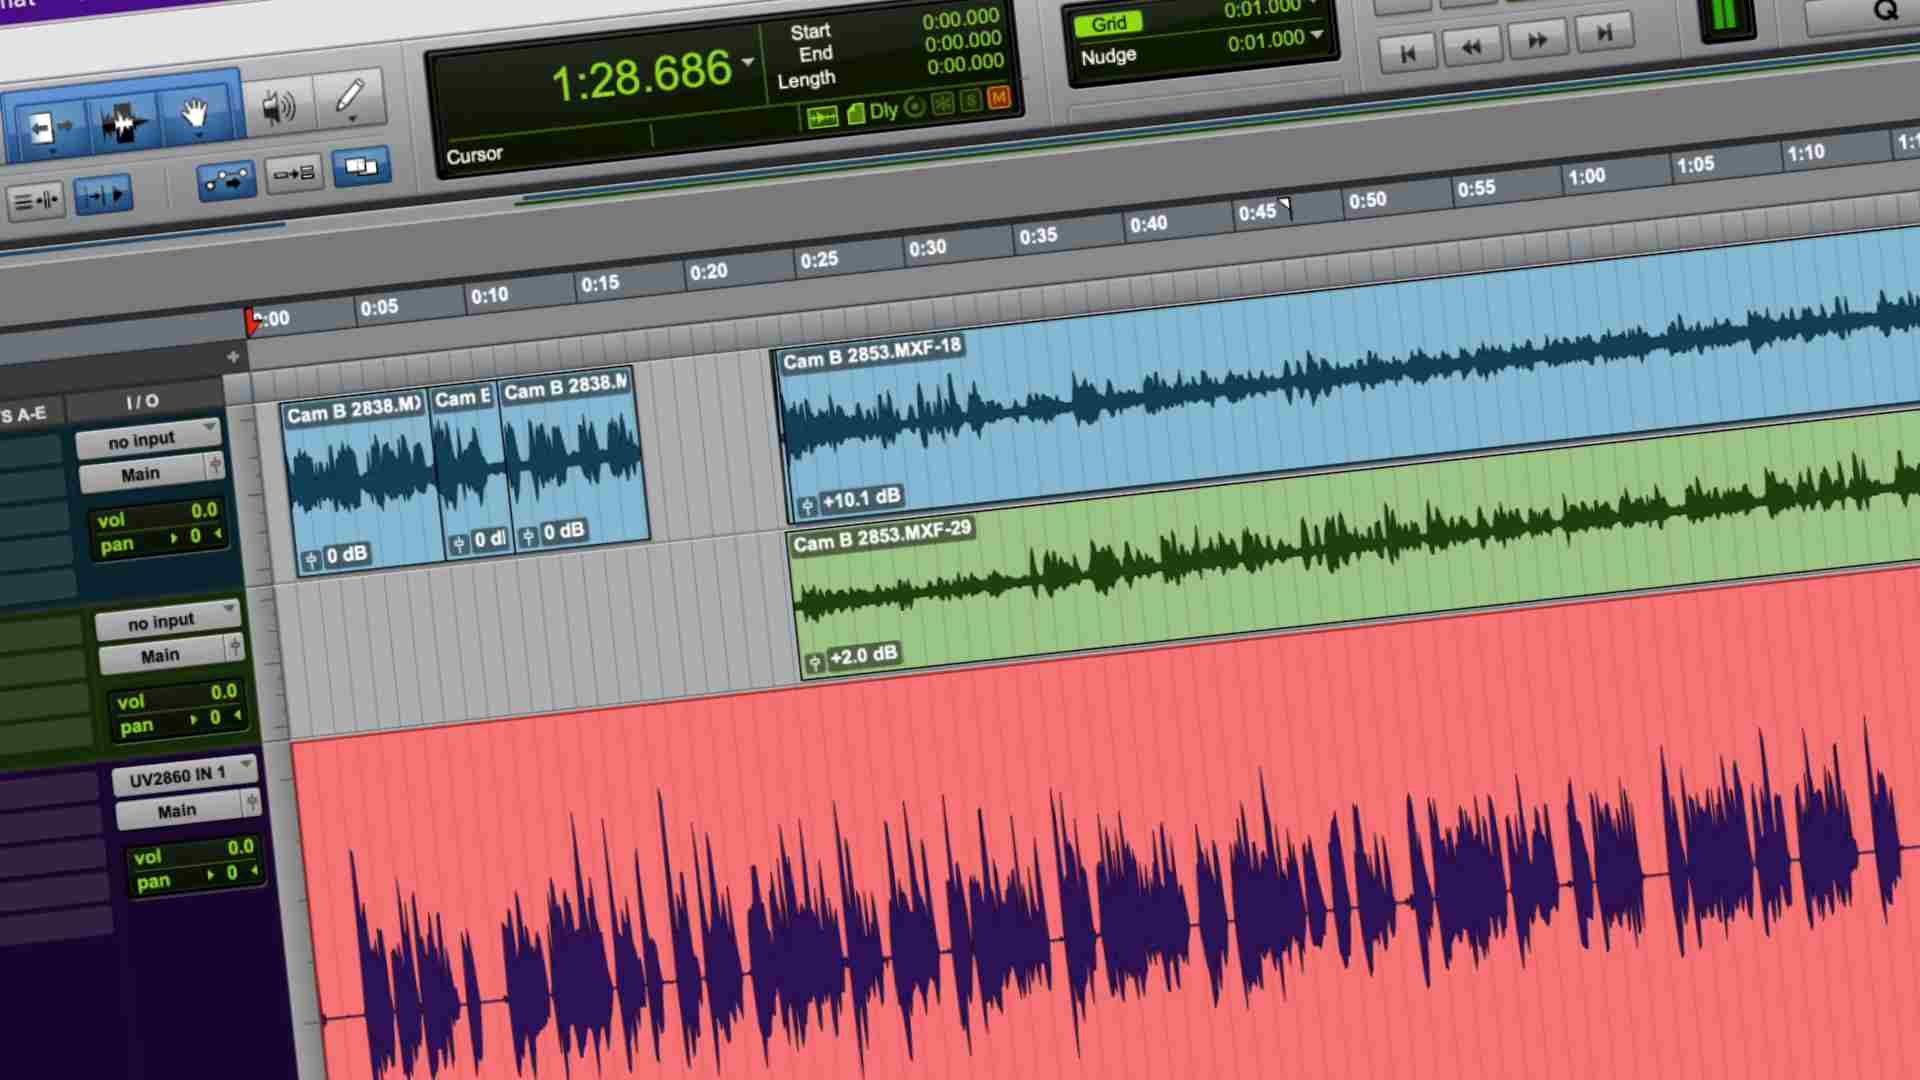The width and height of the screenshot is (1920, 1080).
Task: Open the Nudge value dropdown arrow
Action: pyautogui.click(x=1317, y=35)
